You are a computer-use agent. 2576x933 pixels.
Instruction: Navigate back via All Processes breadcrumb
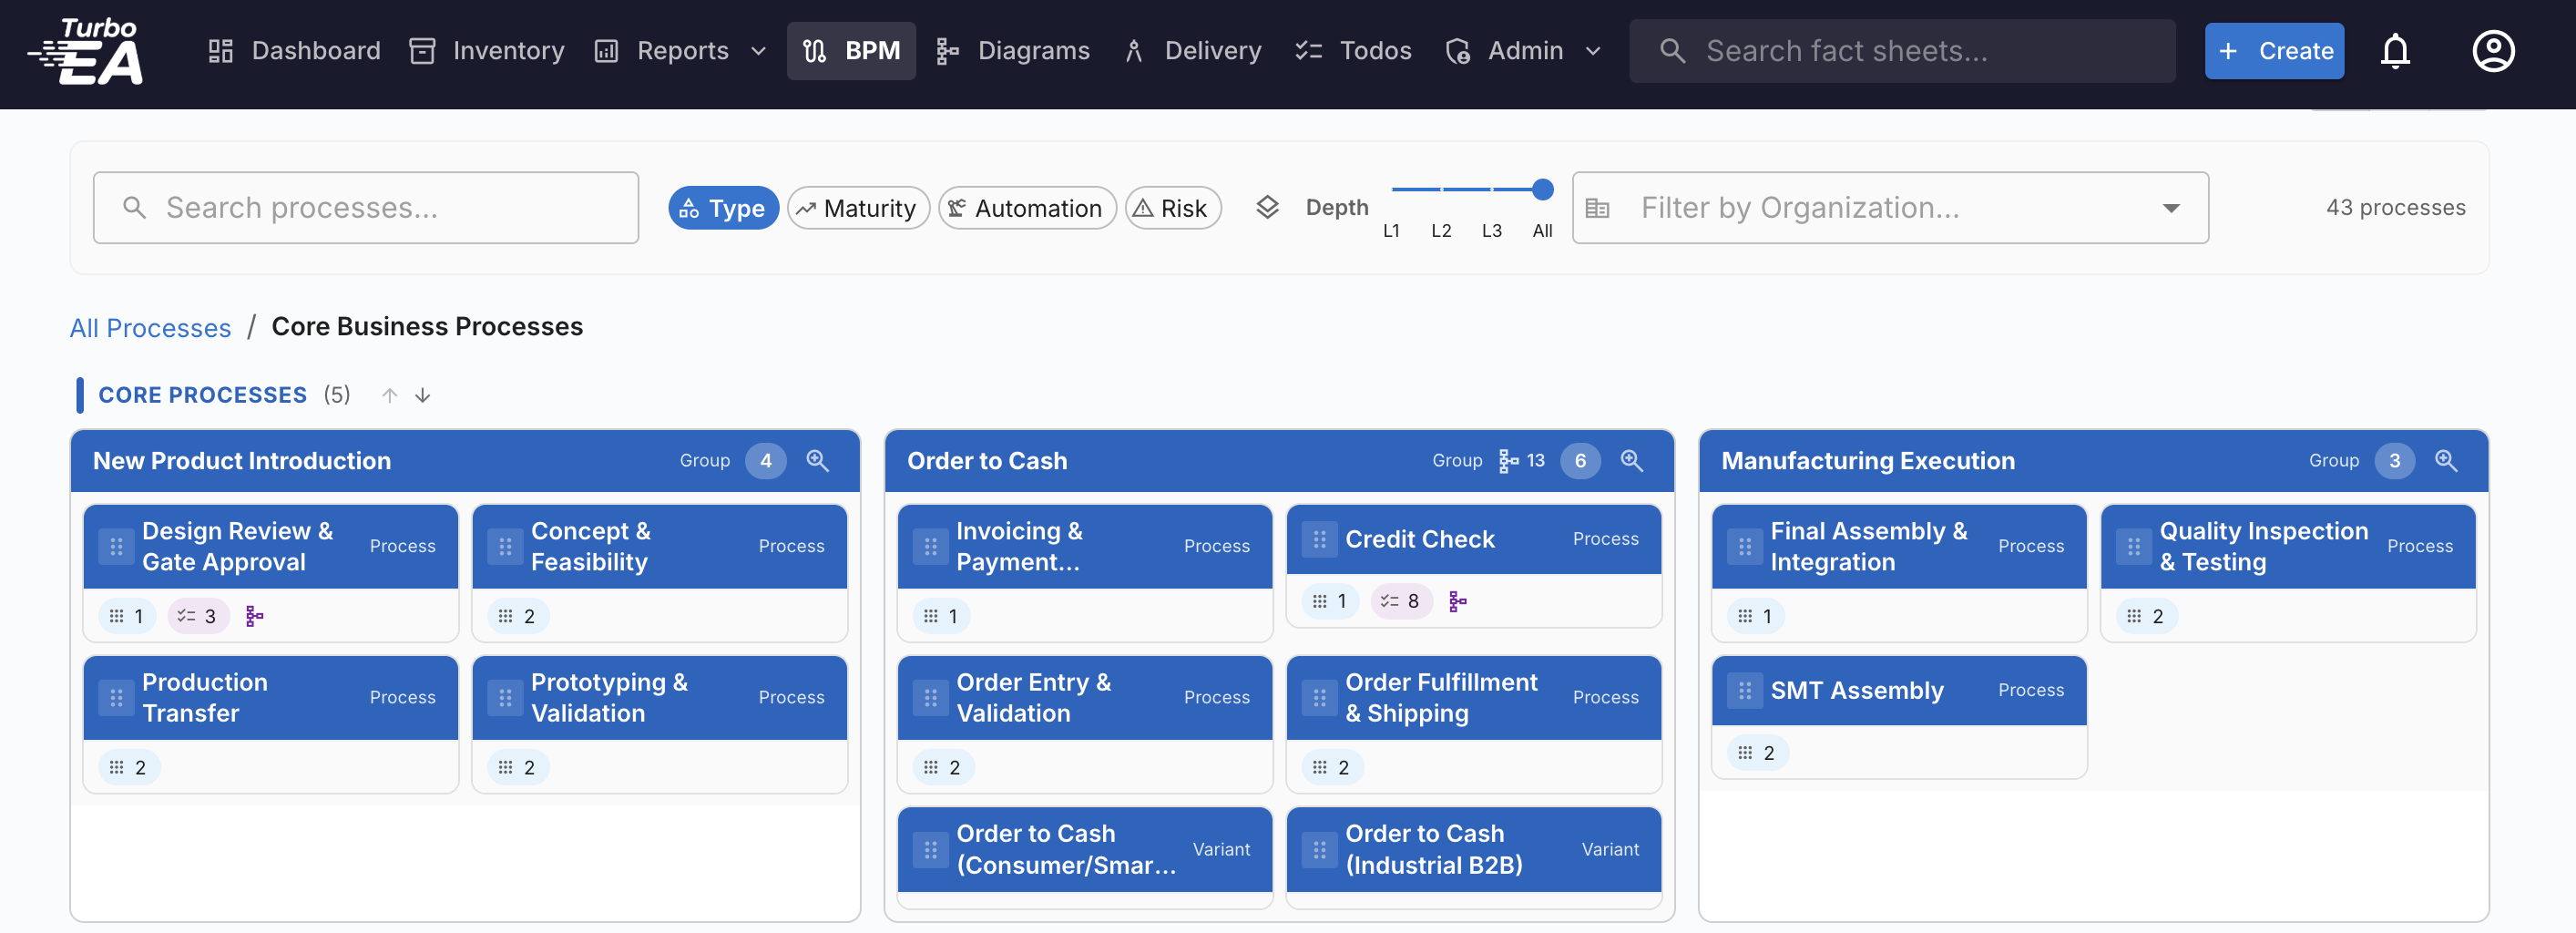(x=150, y=327)
